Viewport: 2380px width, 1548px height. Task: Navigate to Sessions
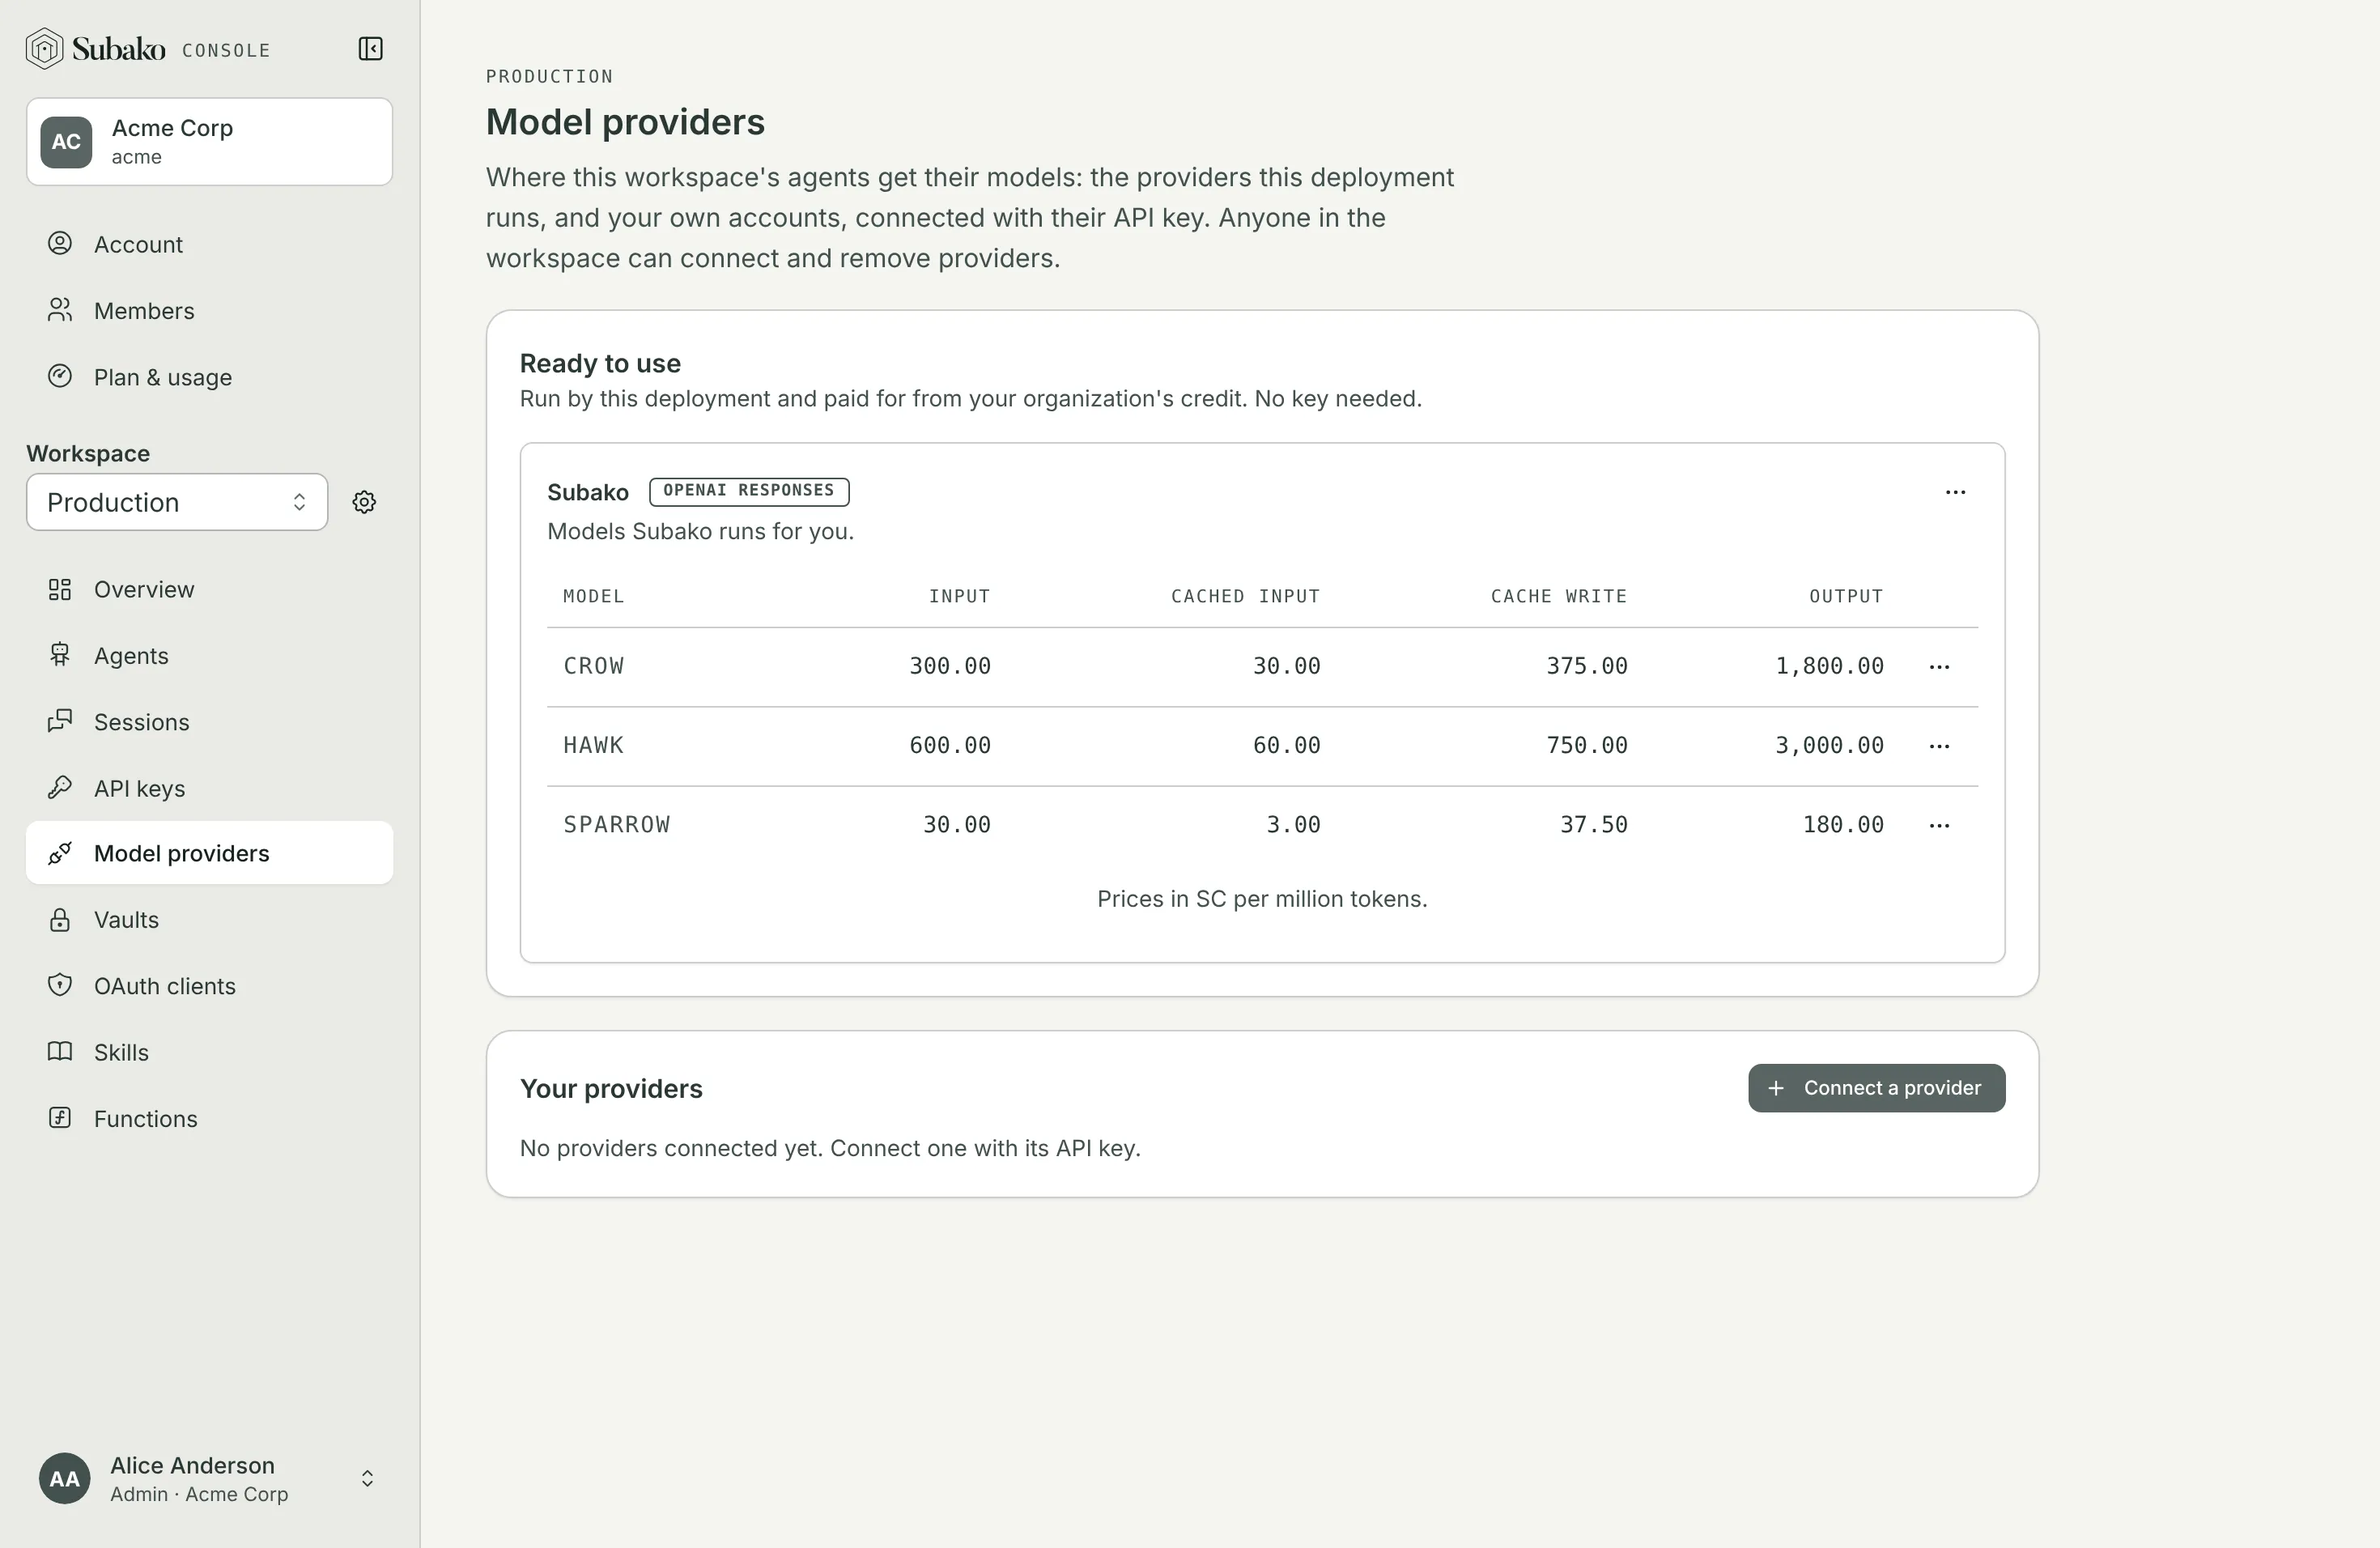coord(209,722)
